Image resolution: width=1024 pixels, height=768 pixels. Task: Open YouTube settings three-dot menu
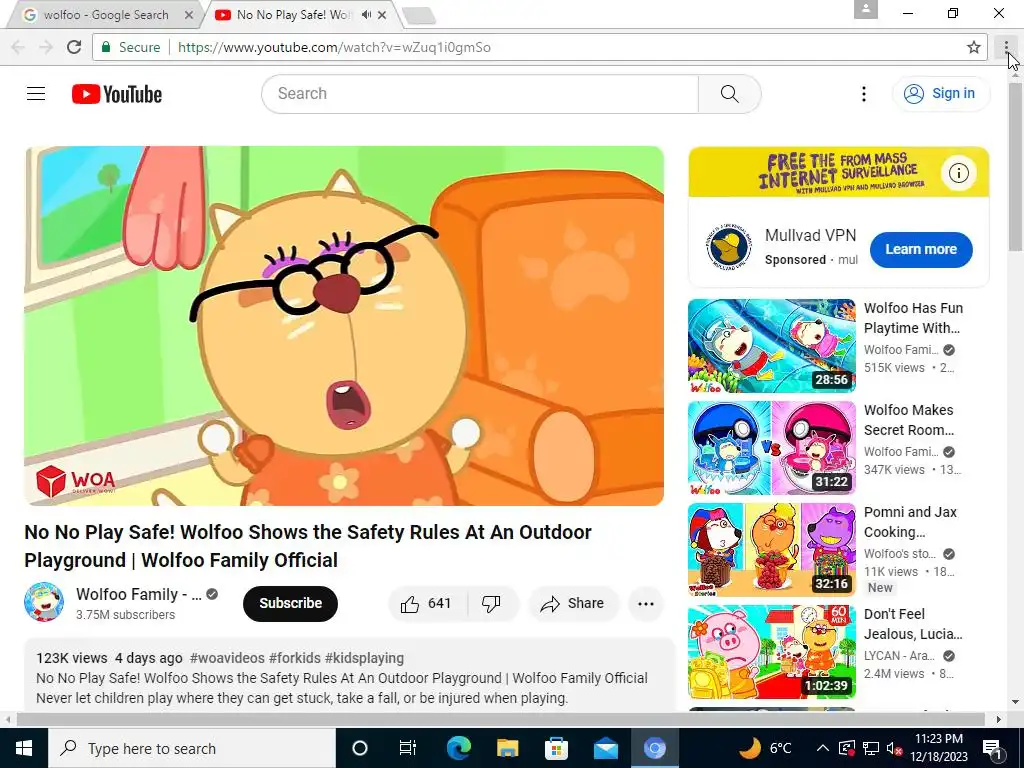[x=863, y=94]
